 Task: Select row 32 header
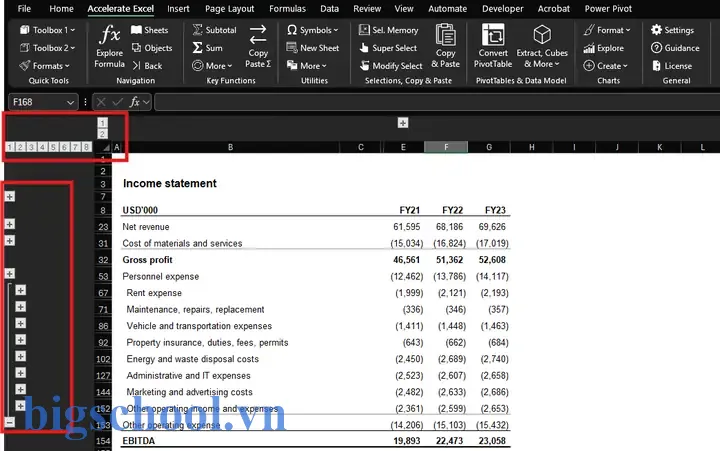(x=103, y=260)
